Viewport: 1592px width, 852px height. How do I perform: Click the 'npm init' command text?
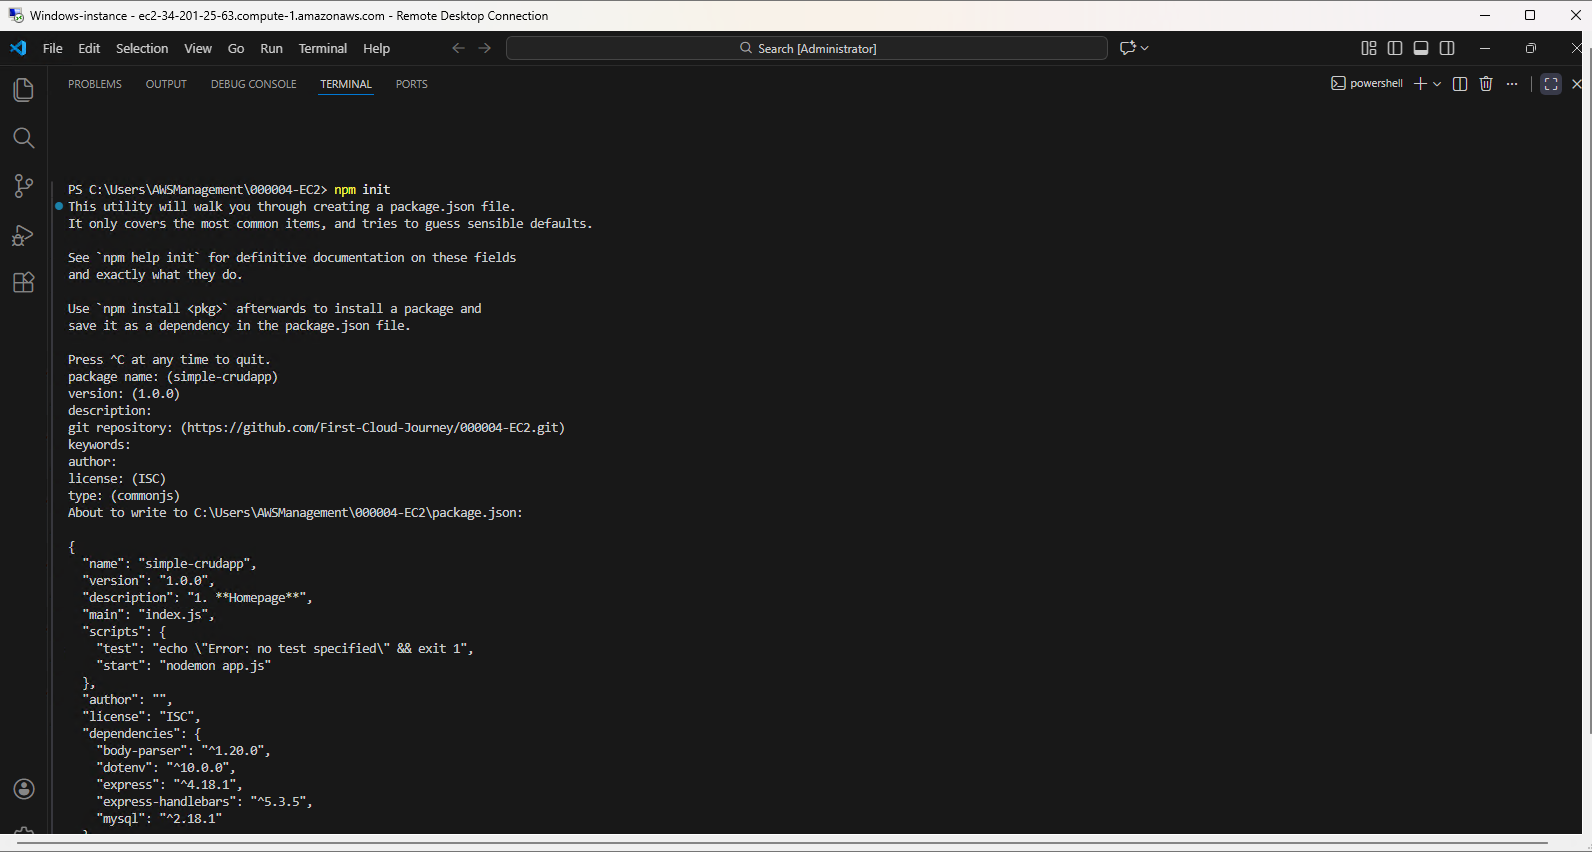[362, 190]
